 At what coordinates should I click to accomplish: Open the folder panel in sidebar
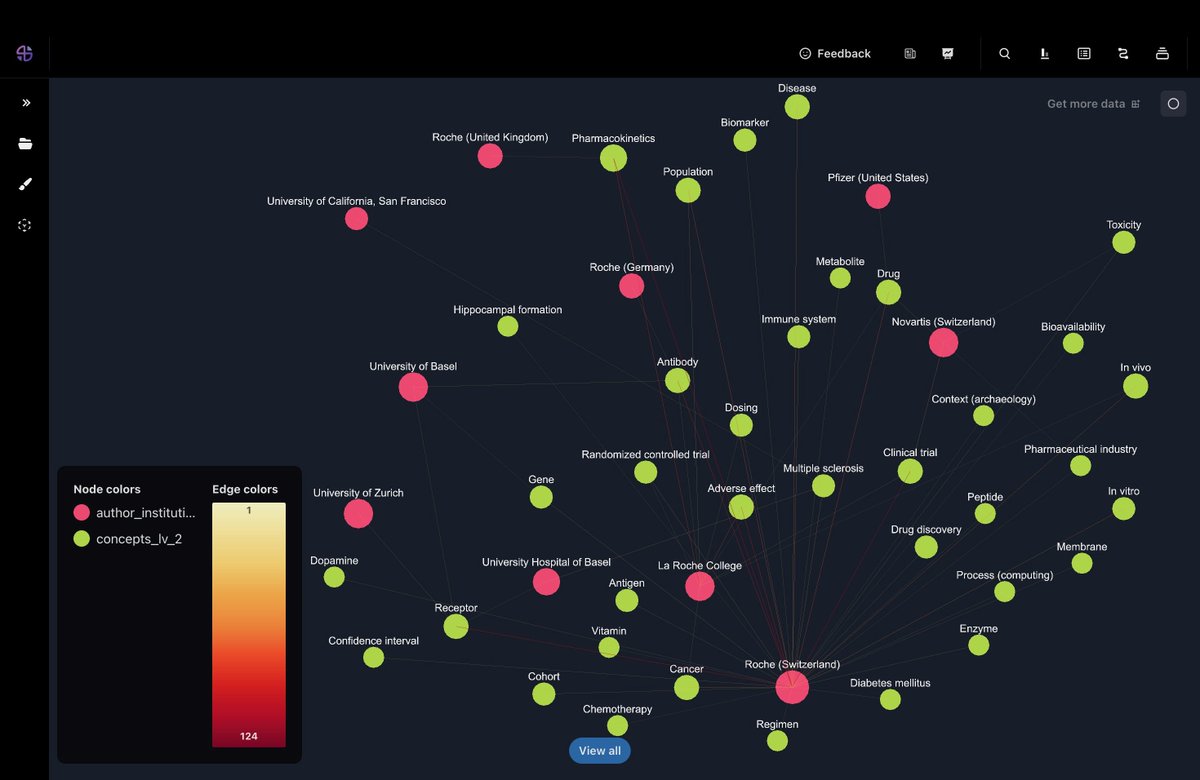(25, 144)
